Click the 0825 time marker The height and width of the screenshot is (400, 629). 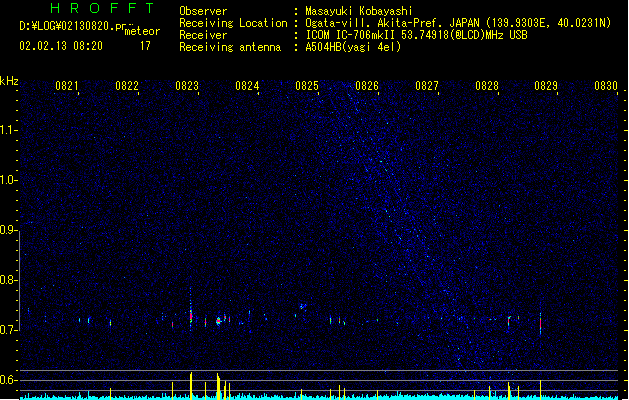click(307, 86)
